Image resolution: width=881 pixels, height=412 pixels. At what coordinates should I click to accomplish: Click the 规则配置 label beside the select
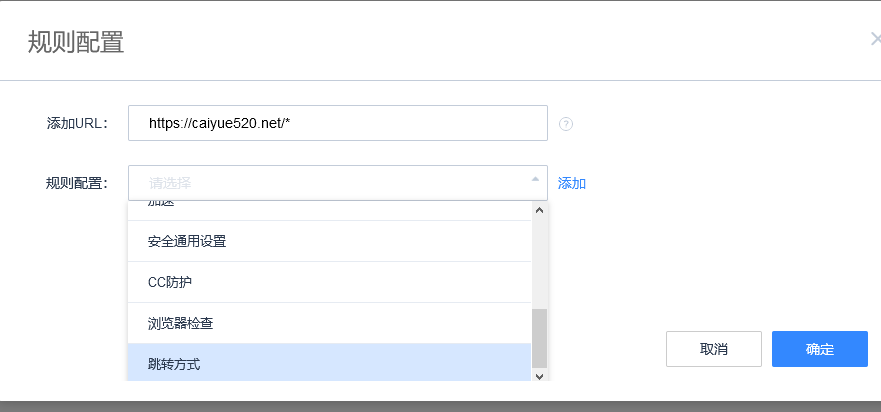(x=77, y=183)
